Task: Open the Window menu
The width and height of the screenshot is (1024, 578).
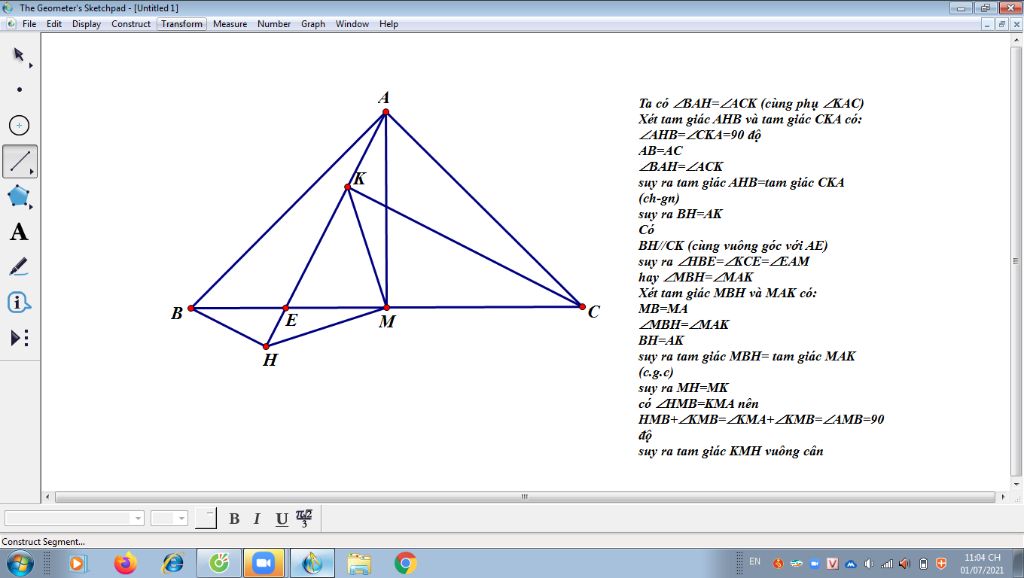Action: coord(352,24)
